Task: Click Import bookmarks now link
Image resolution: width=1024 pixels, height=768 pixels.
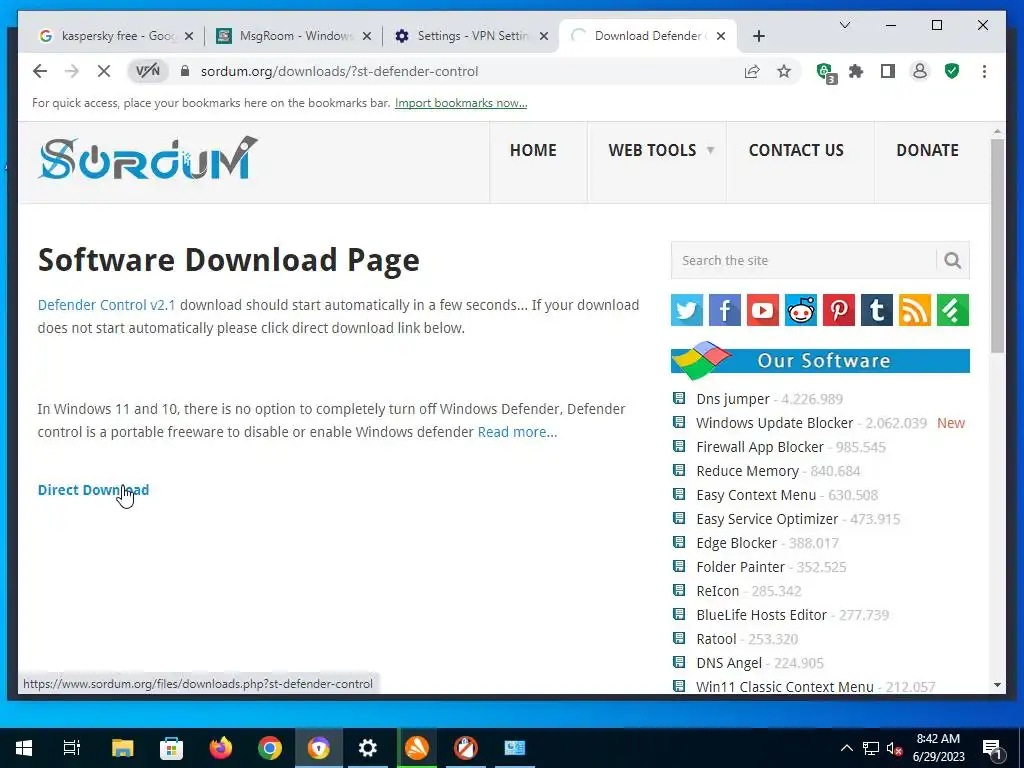Action: pos(460,103)
